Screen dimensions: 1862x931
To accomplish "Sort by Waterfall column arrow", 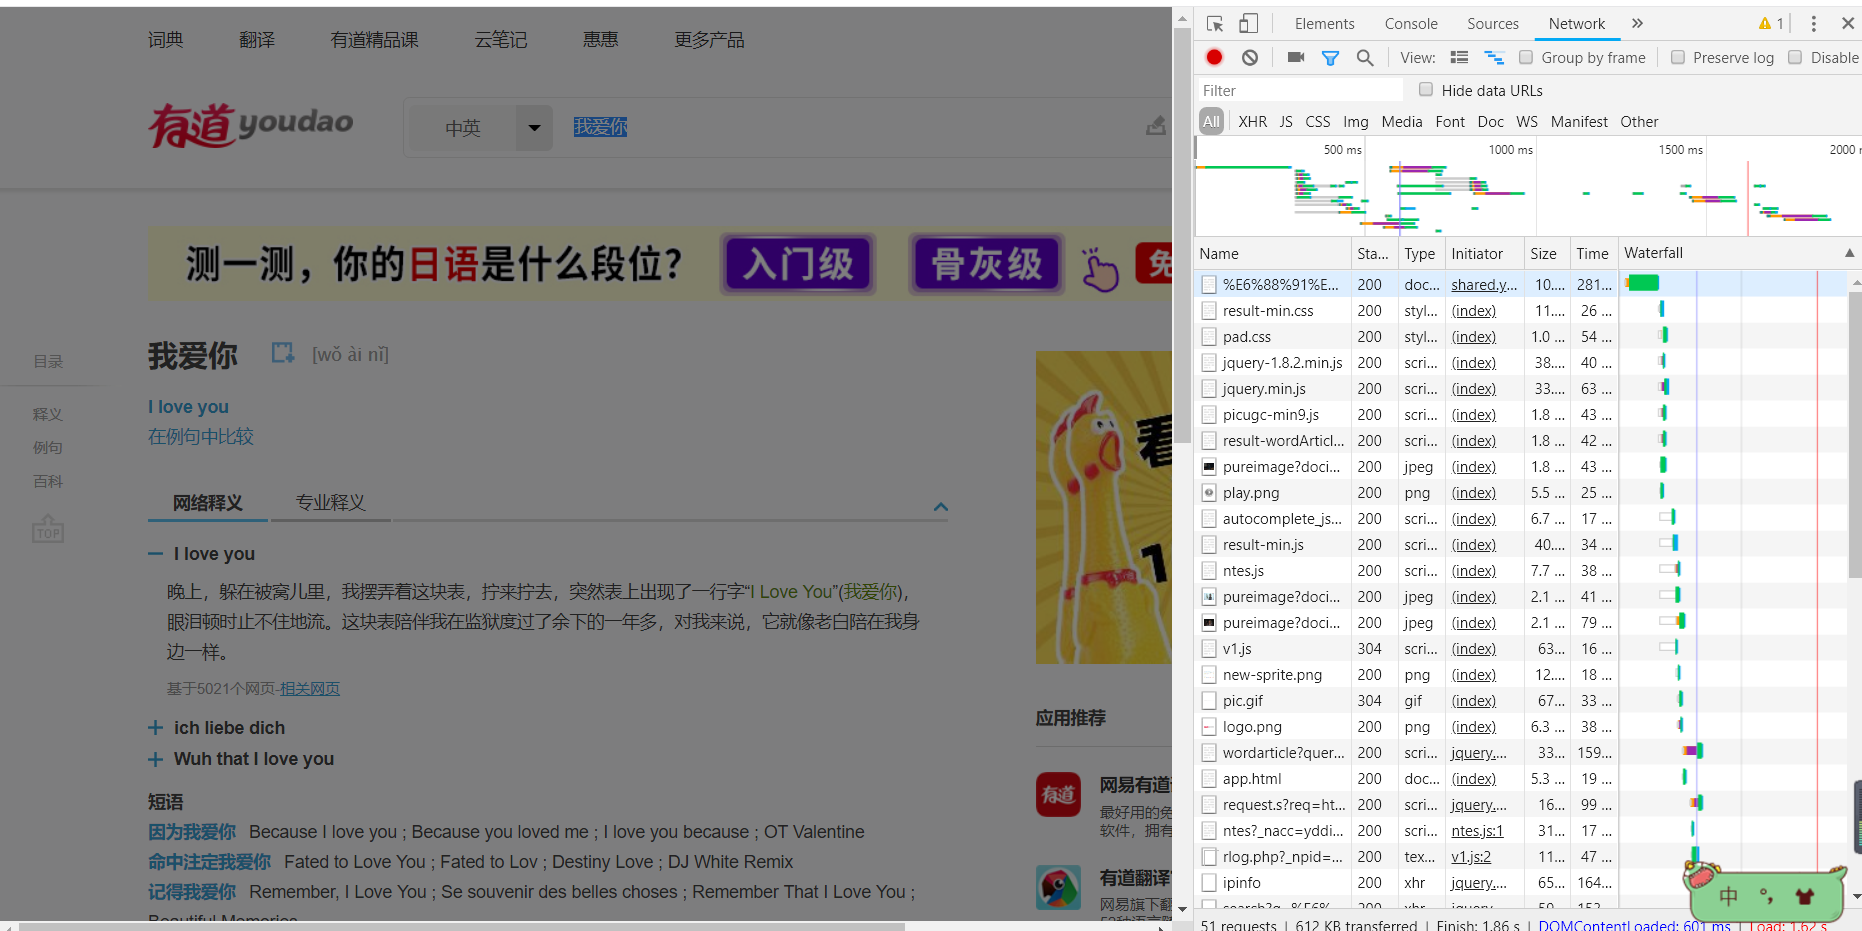I will coord(1849,253).
